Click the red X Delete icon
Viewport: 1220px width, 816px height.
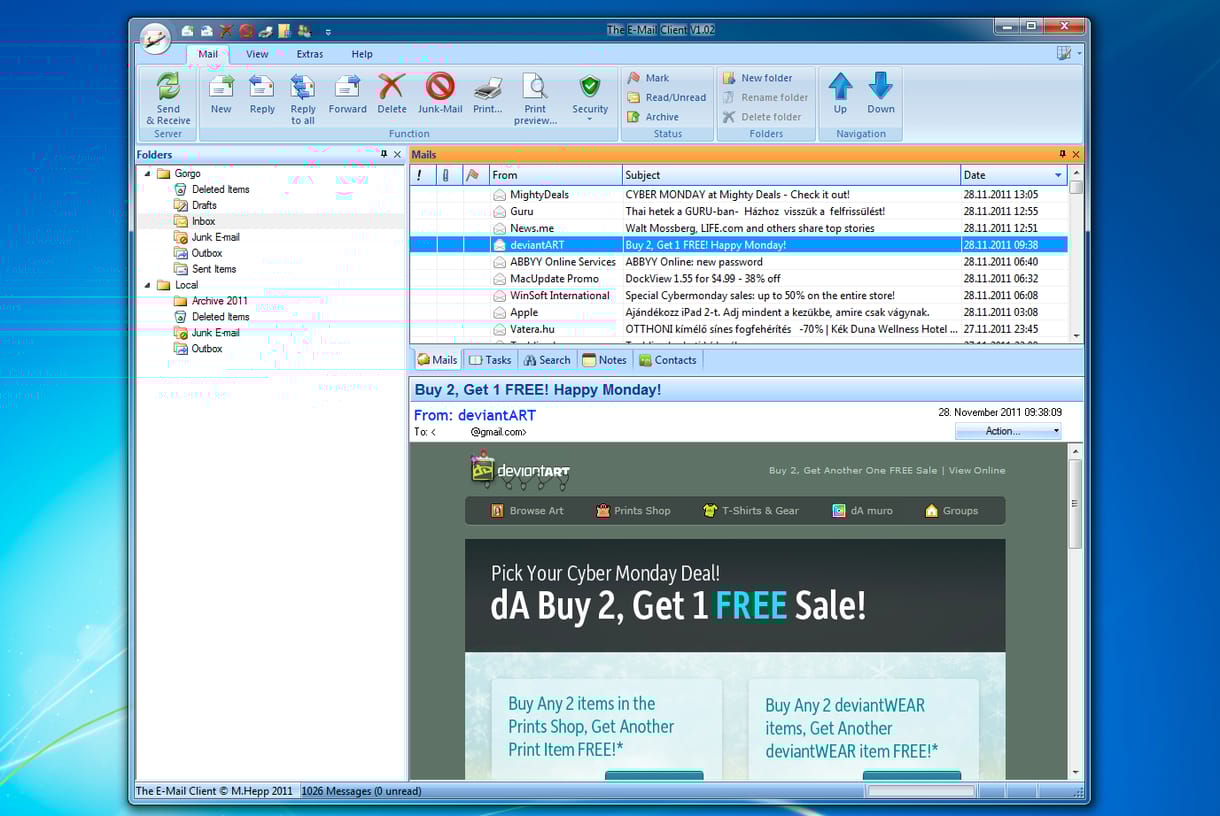pos(392,86)
